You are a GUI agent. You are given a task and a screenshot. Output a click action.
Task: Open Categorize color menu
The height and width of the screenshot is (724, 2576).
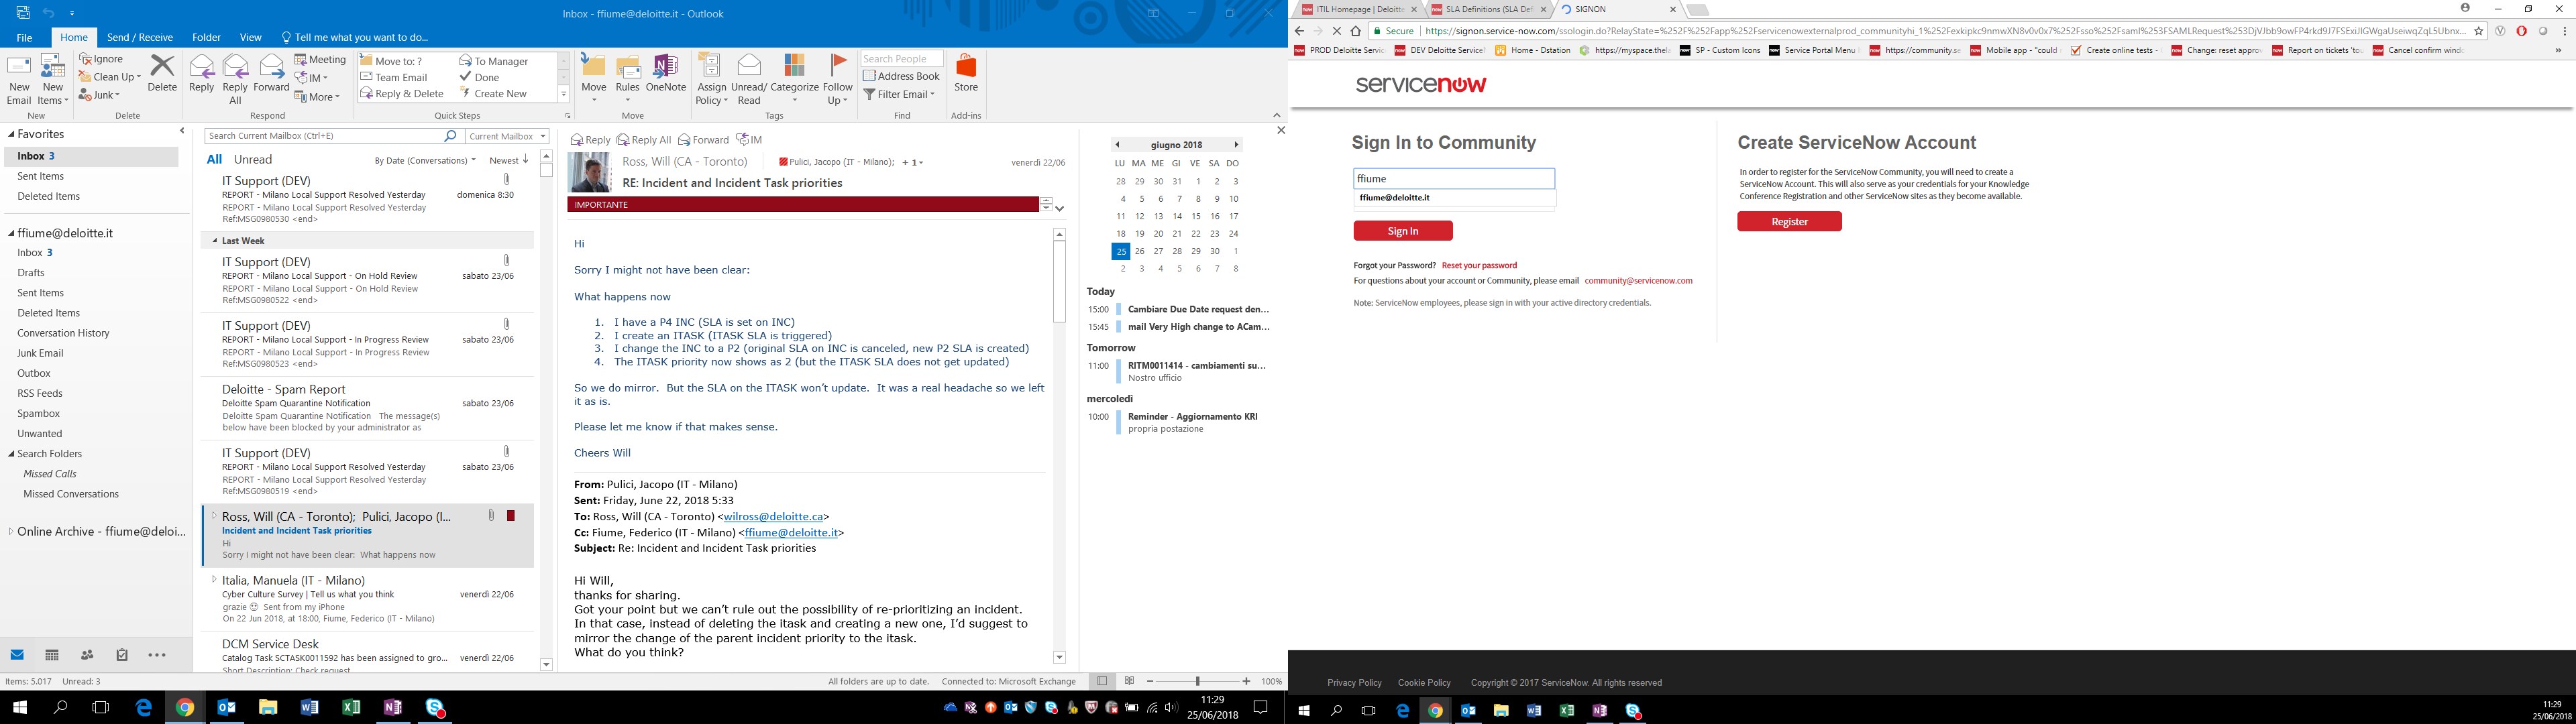click(x=795, y=80)
